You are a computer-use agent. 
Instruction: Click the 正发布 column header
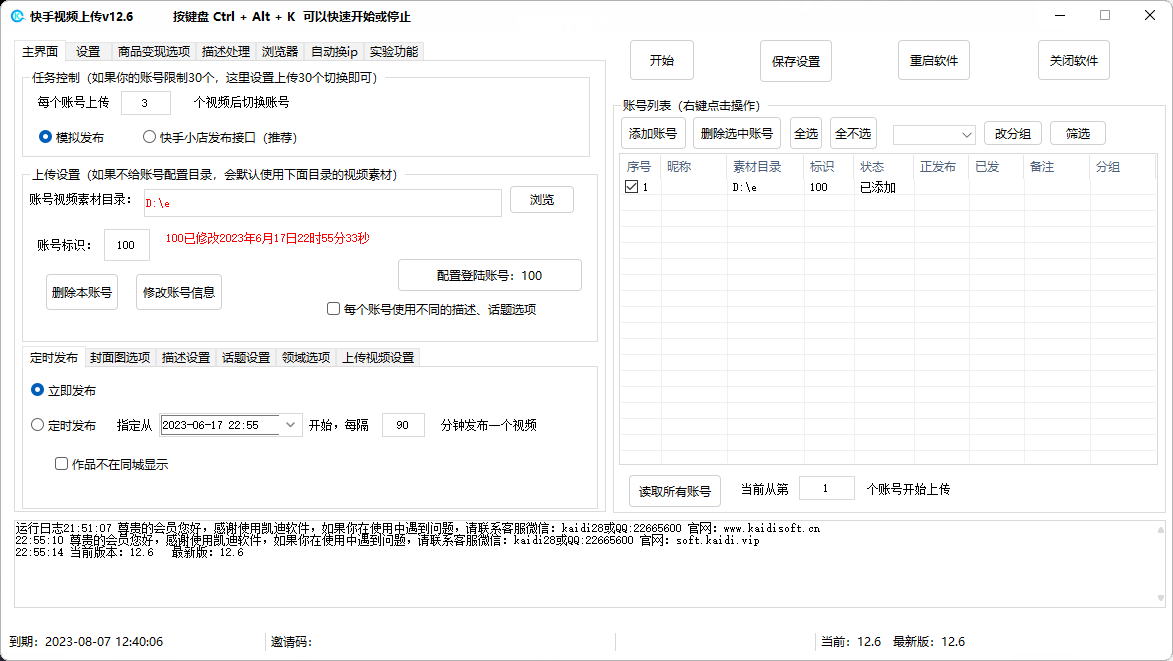pyautogui.click(x=942, y=167)
